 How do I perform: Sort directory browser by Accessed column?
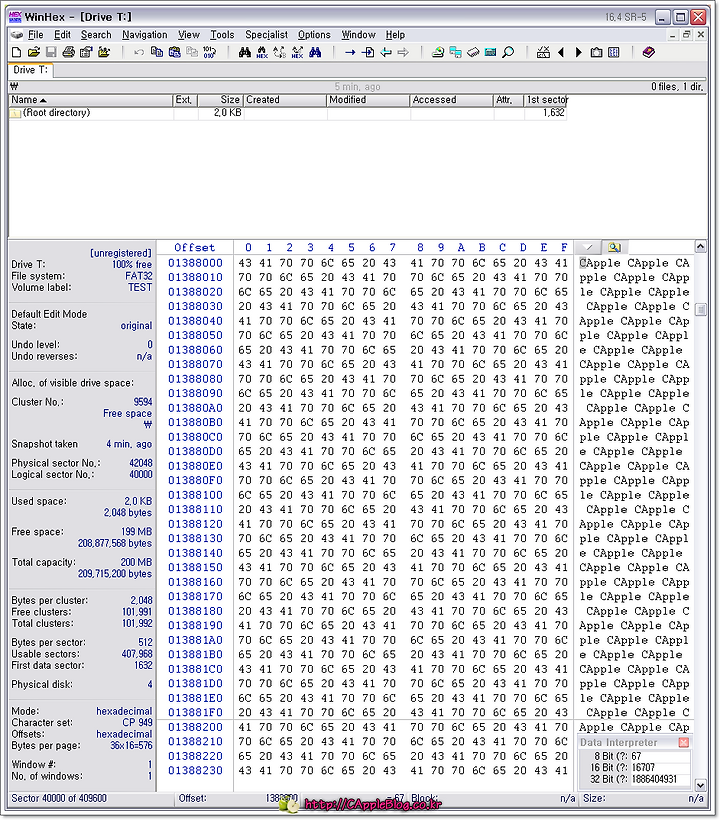452,100
